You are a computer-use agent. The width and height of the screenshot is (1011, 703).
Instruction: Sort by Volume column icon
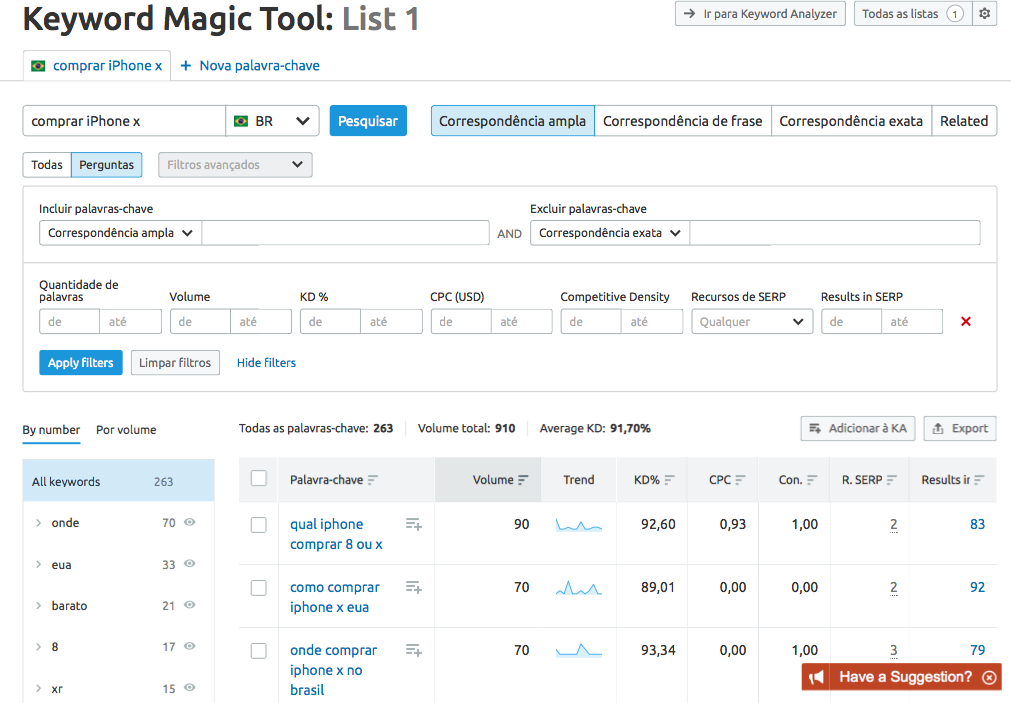tap(523, 480)
